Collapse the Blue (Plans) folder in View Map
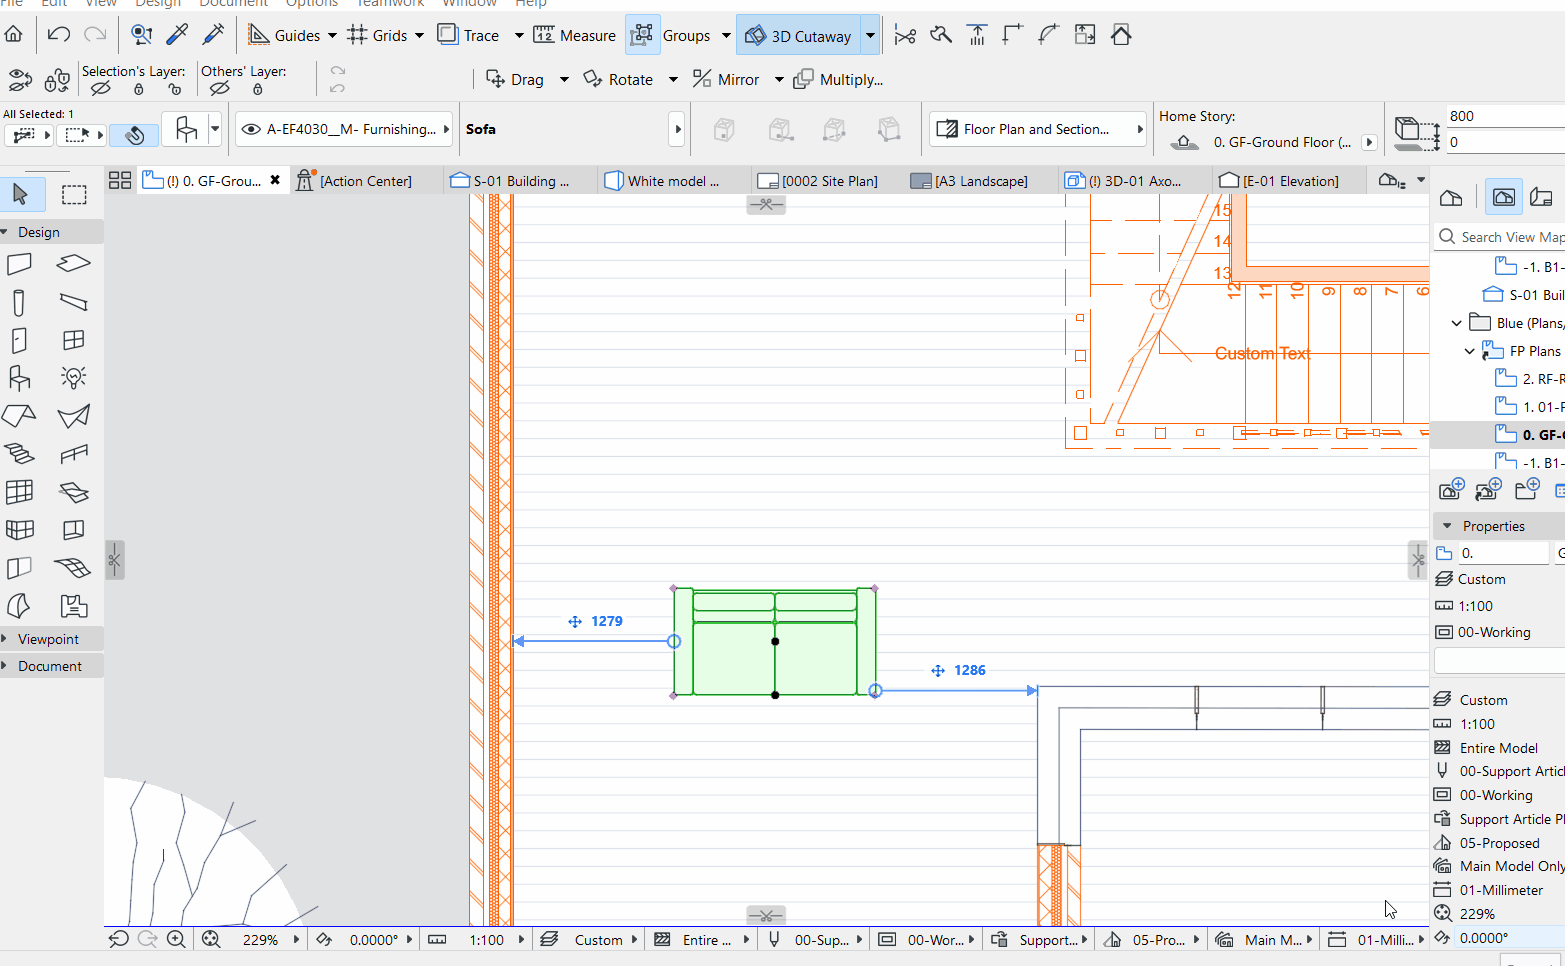Image resolution: width=1565 pixels, height=966 pixels. [x=1456, y=323]
